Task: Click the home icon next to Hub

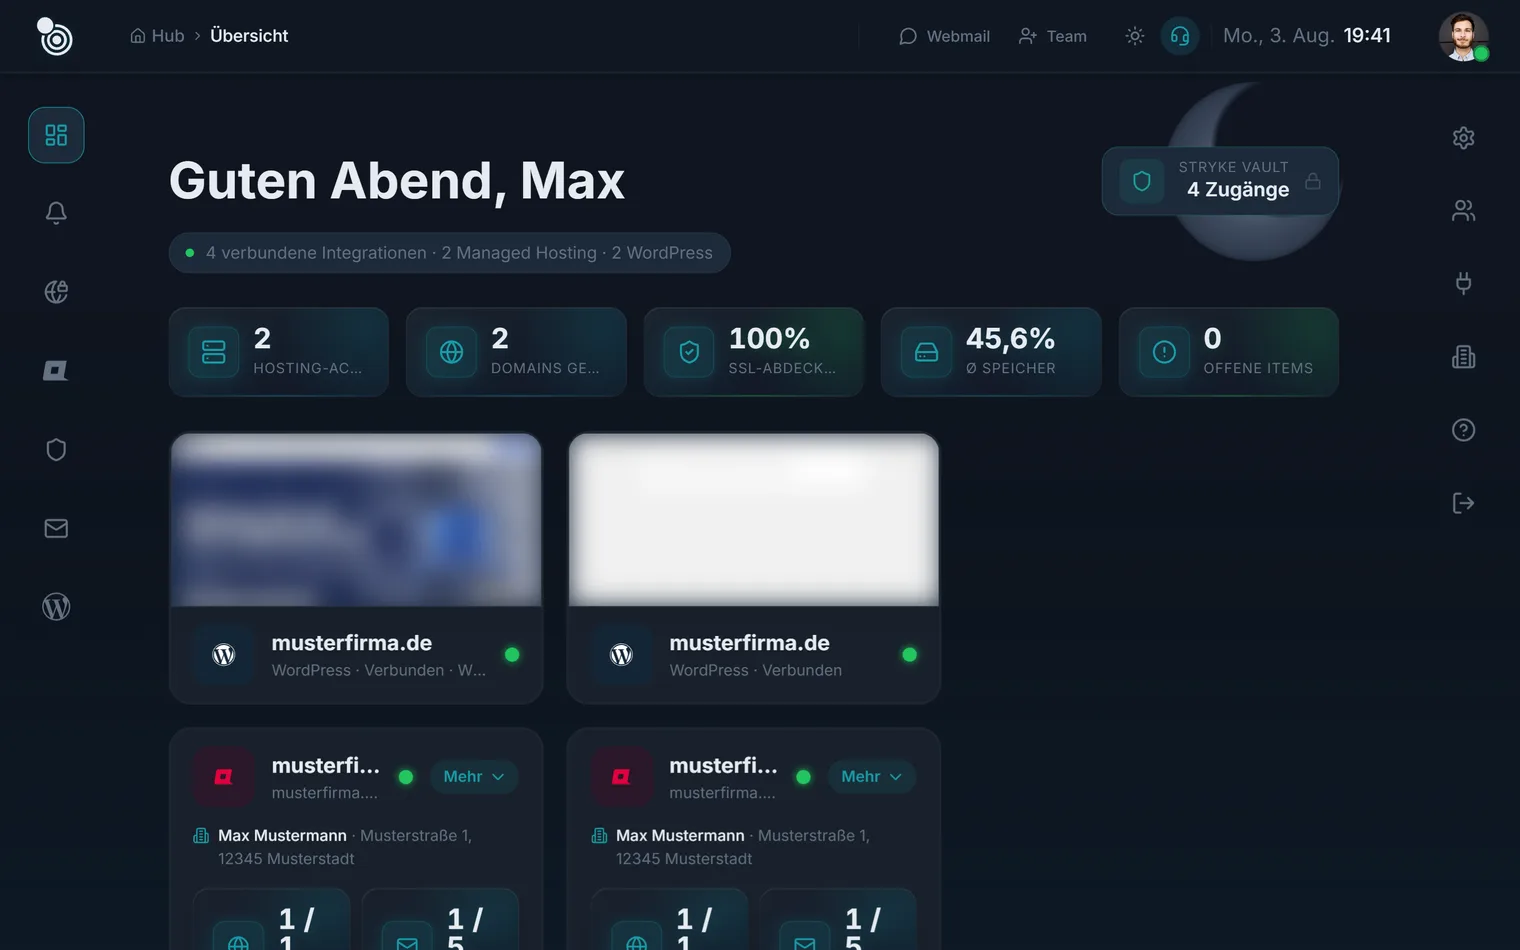Action: [x=138, y=36]
